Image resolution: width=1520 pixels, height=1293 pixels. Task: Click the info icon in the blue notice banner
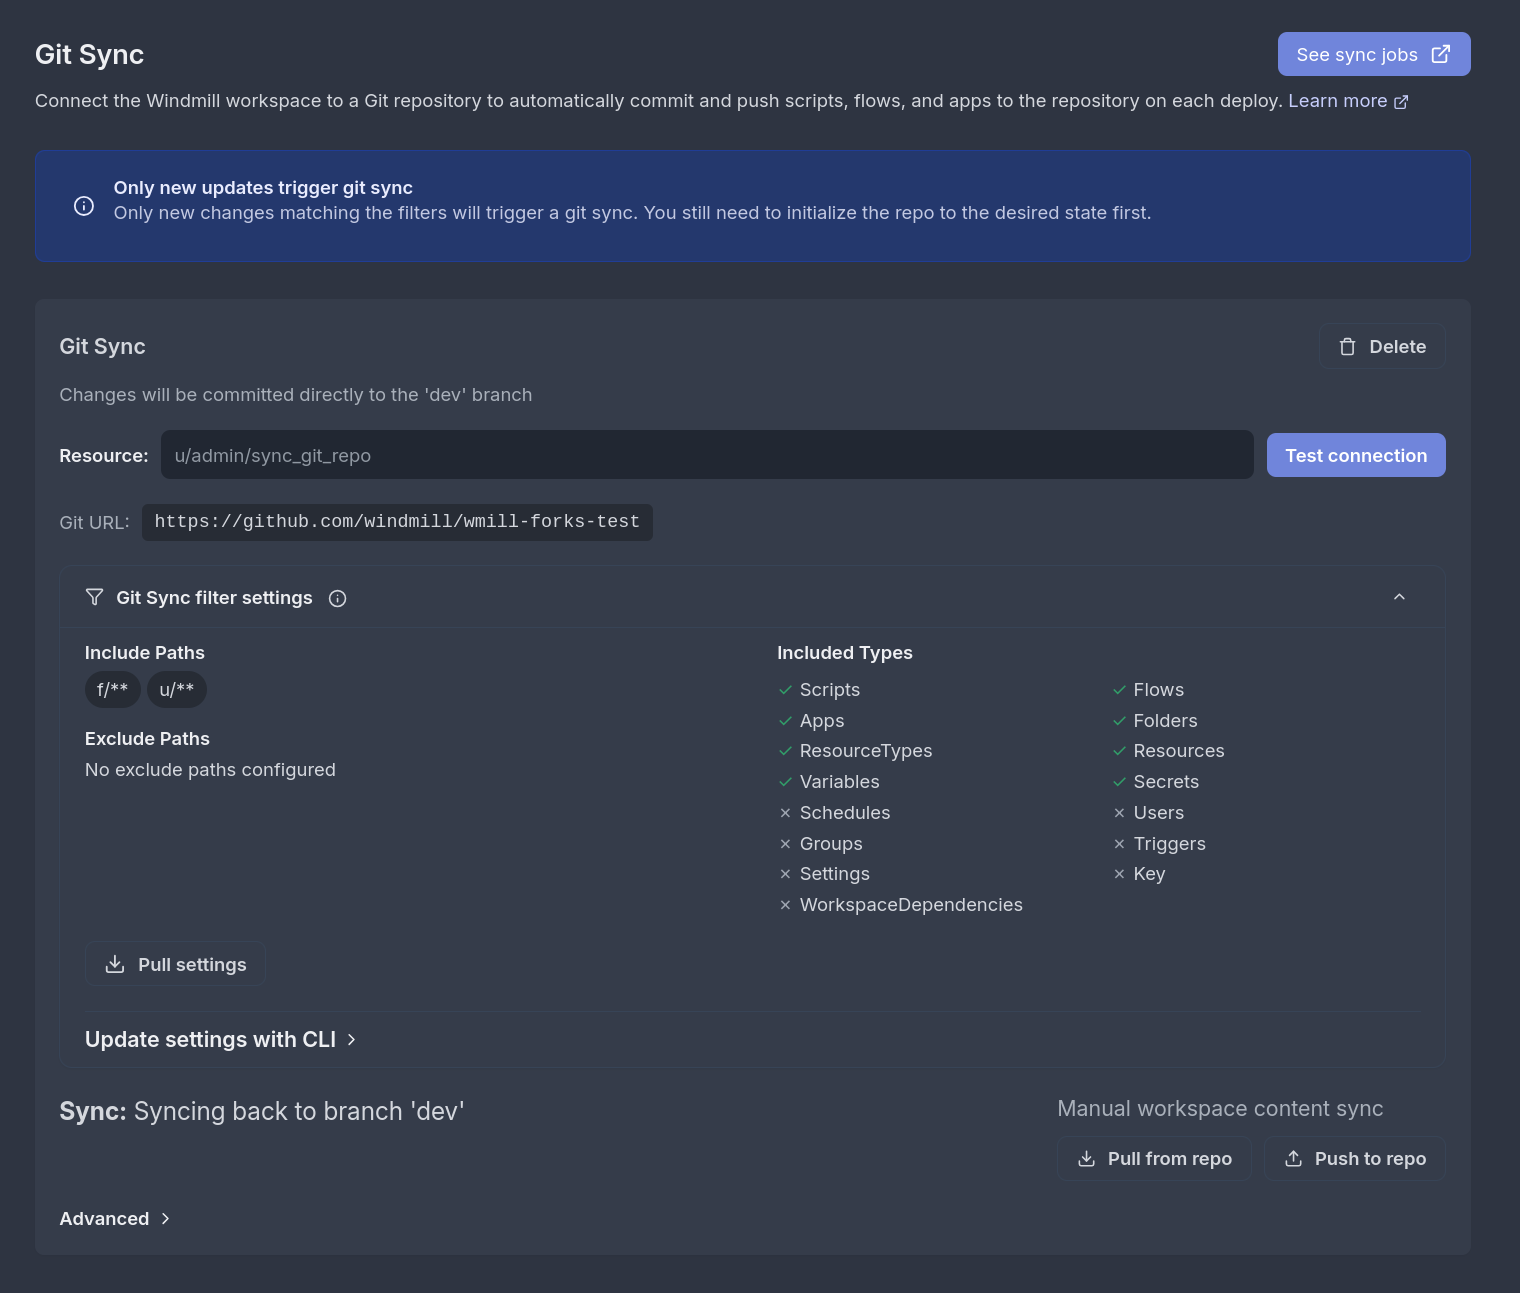[x=84, y=205]
